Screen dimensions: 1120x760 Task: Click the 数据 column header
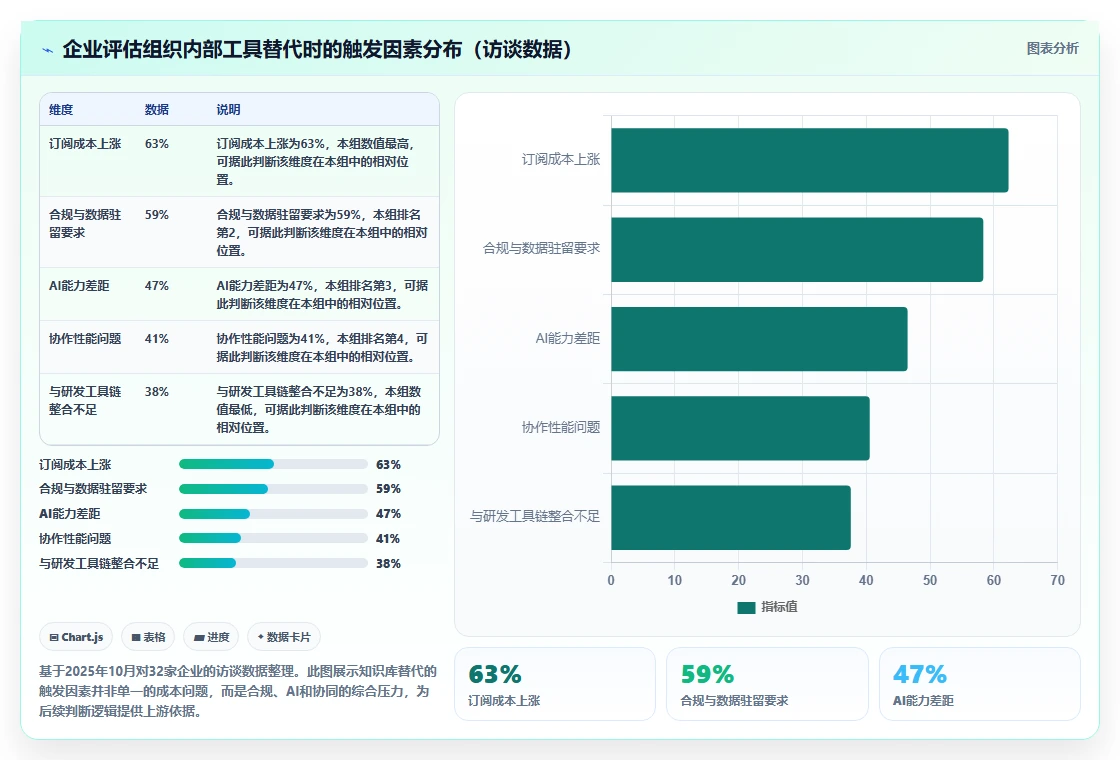pyautogui.click(x=156, y=109)
